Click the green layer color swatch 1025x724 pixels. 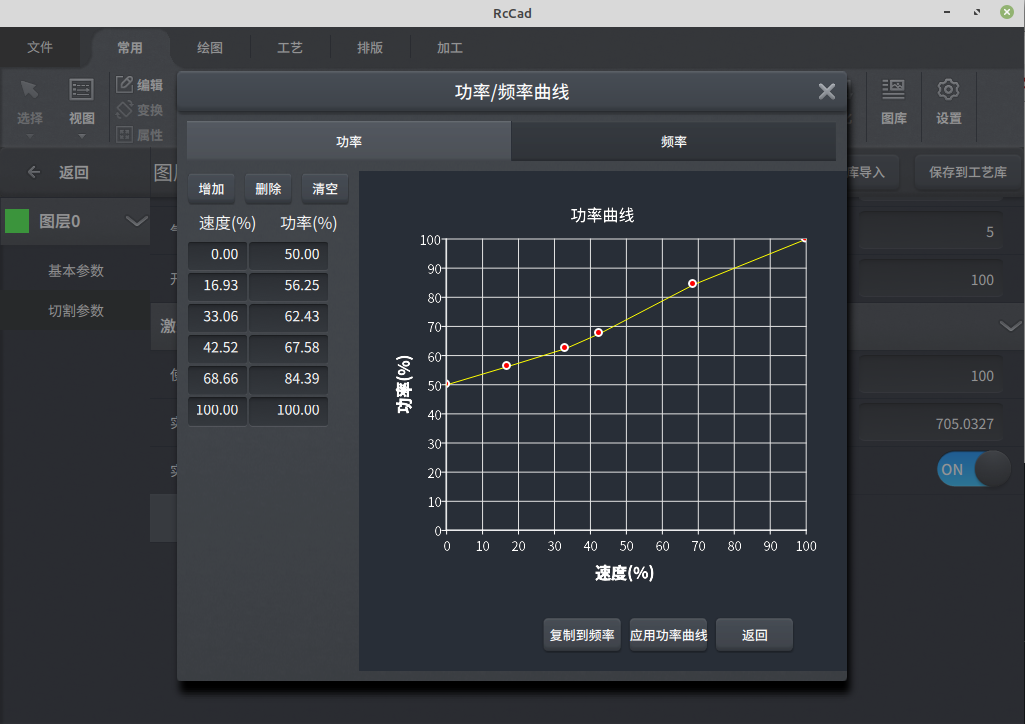pyautogui.click(x=16, y=221)
